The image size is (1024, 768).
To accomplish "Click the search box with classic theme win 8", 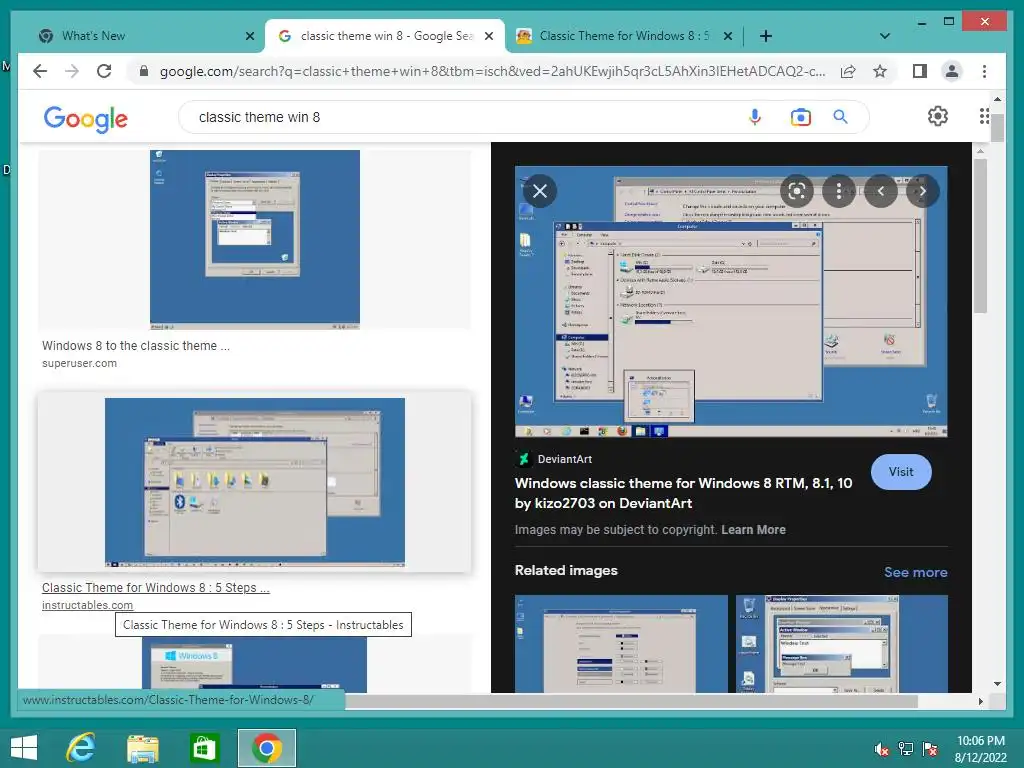I will click(x=457, y=117).
